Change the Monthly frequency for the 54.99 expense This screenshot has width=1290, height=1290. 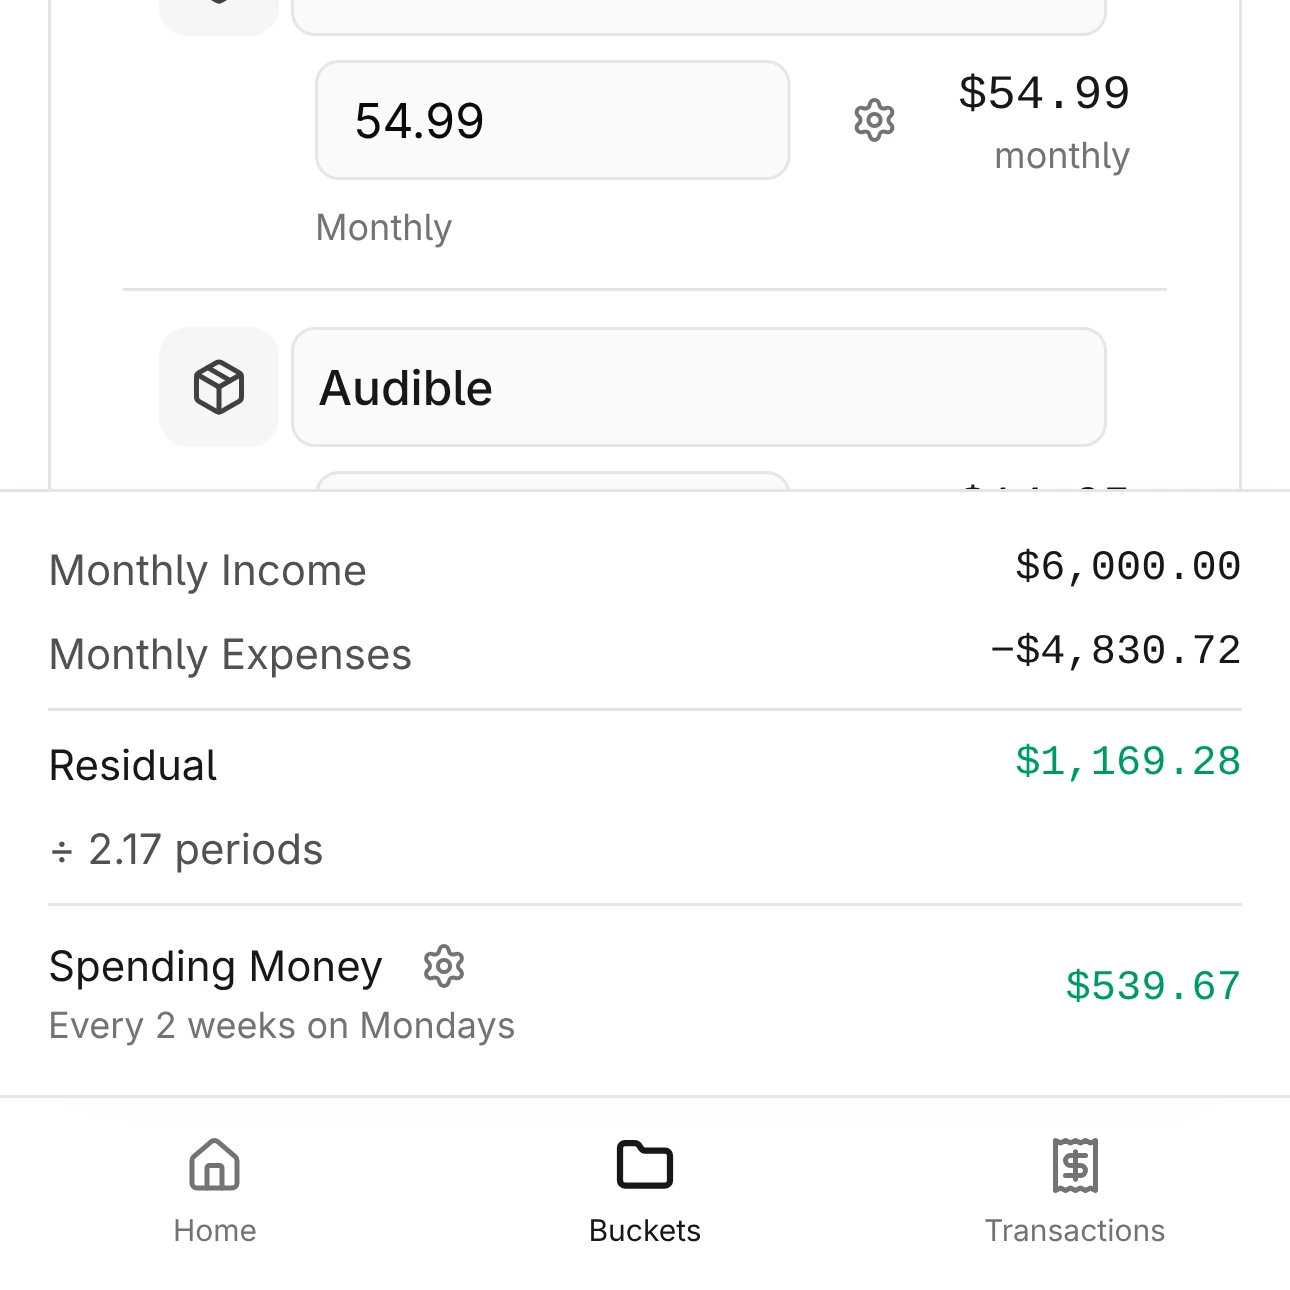[383, 227]
